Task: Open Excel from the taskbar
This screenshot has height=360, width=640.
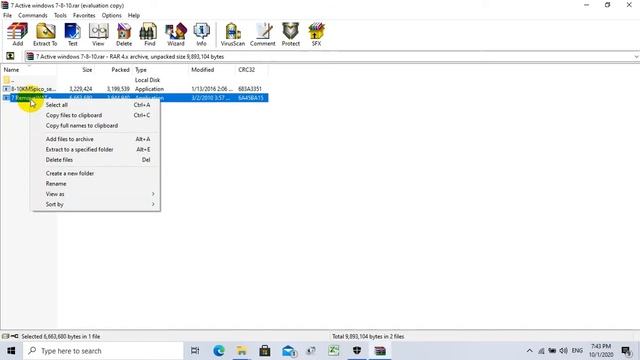Action: [334, 351]
